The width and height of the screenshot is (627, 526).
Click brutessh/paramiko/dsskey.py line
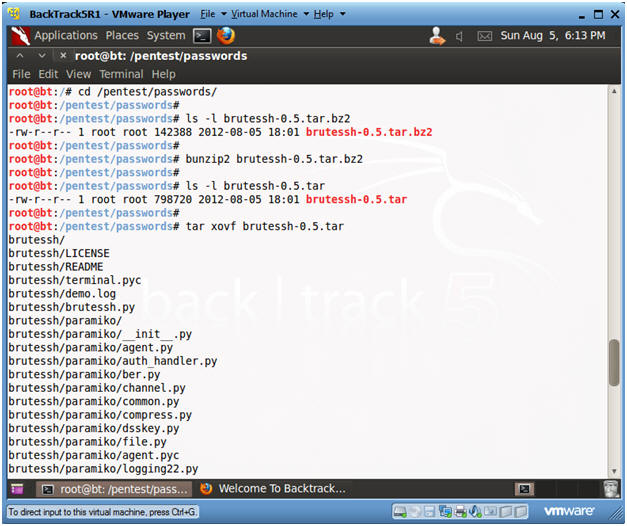94,428
